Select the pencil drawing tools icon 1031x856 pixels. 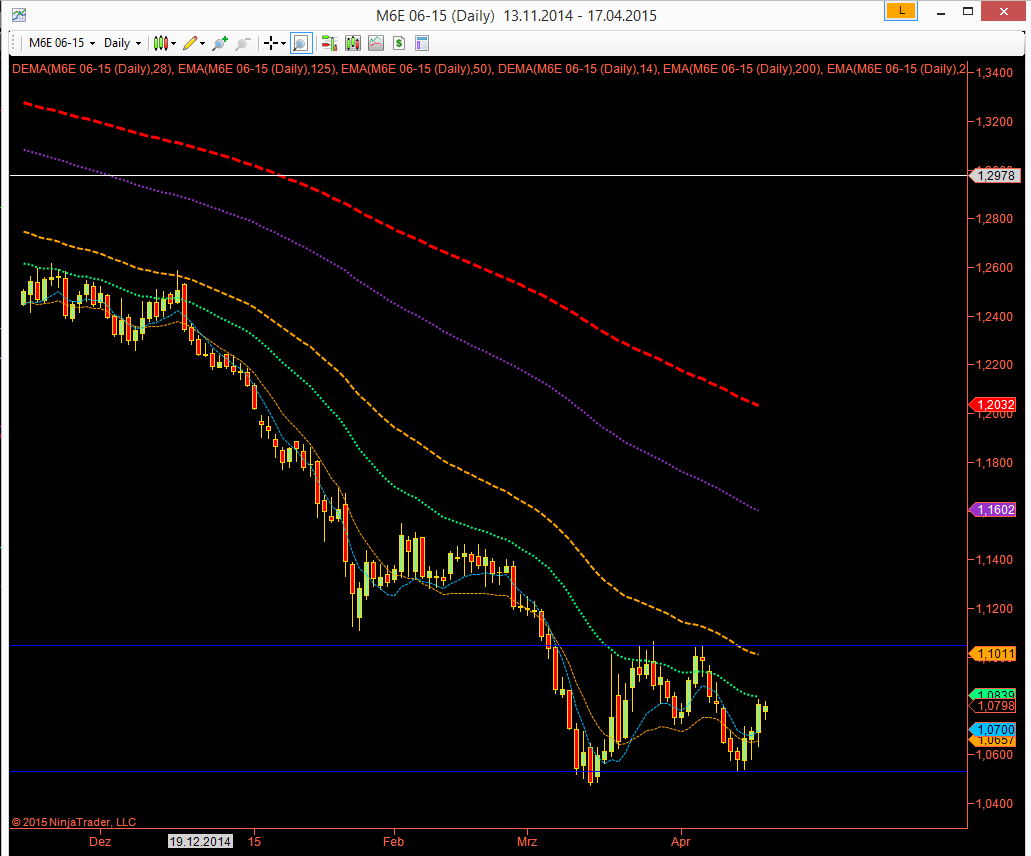coord(190,43)
